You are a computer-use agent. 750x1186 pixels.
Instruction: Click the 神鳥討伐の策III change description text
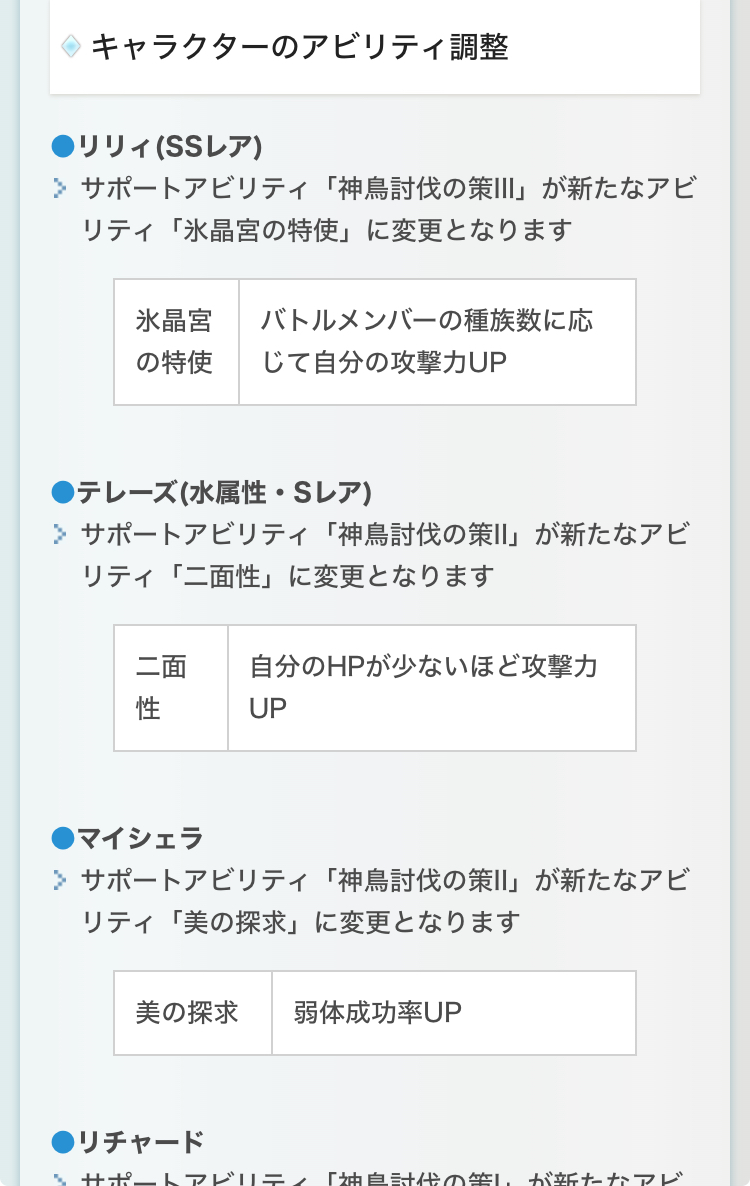click(390, 209)
